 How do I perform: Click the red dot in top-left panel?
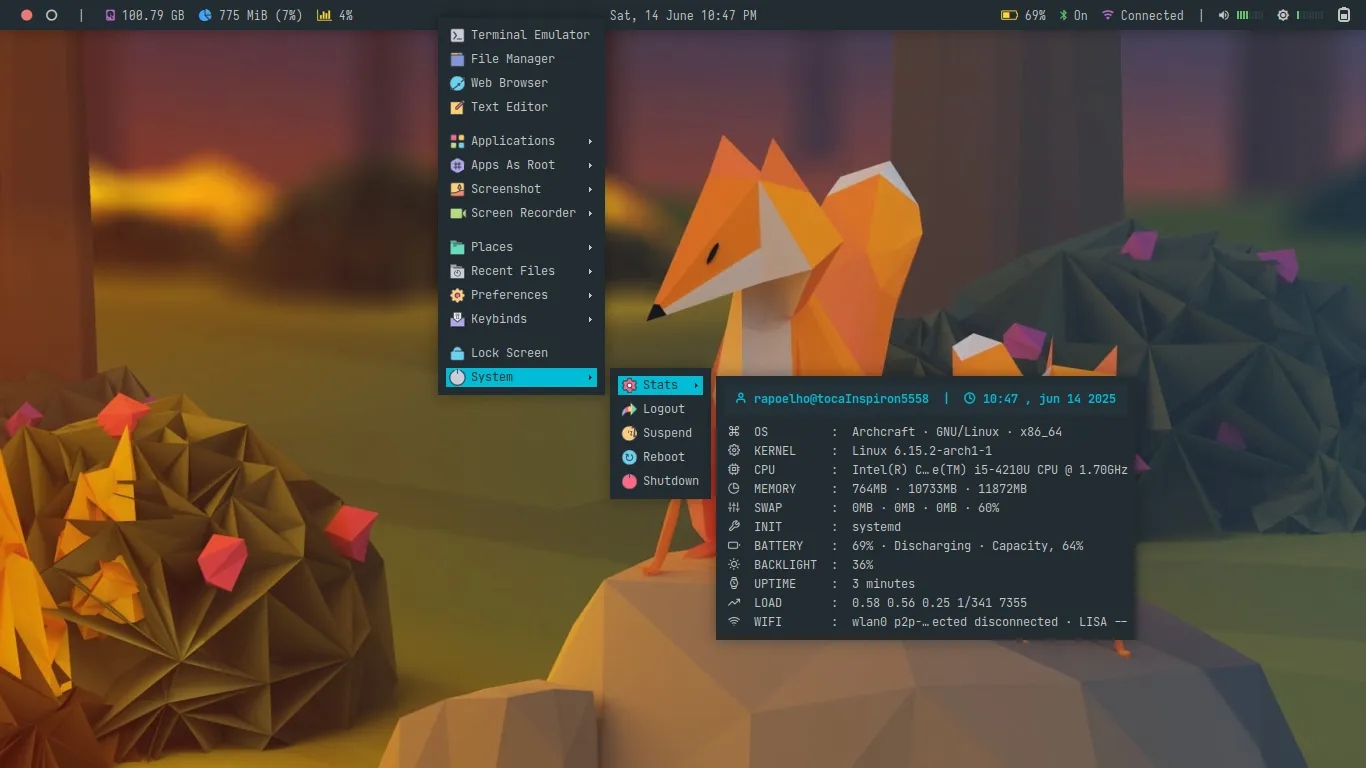coord(27,15)
